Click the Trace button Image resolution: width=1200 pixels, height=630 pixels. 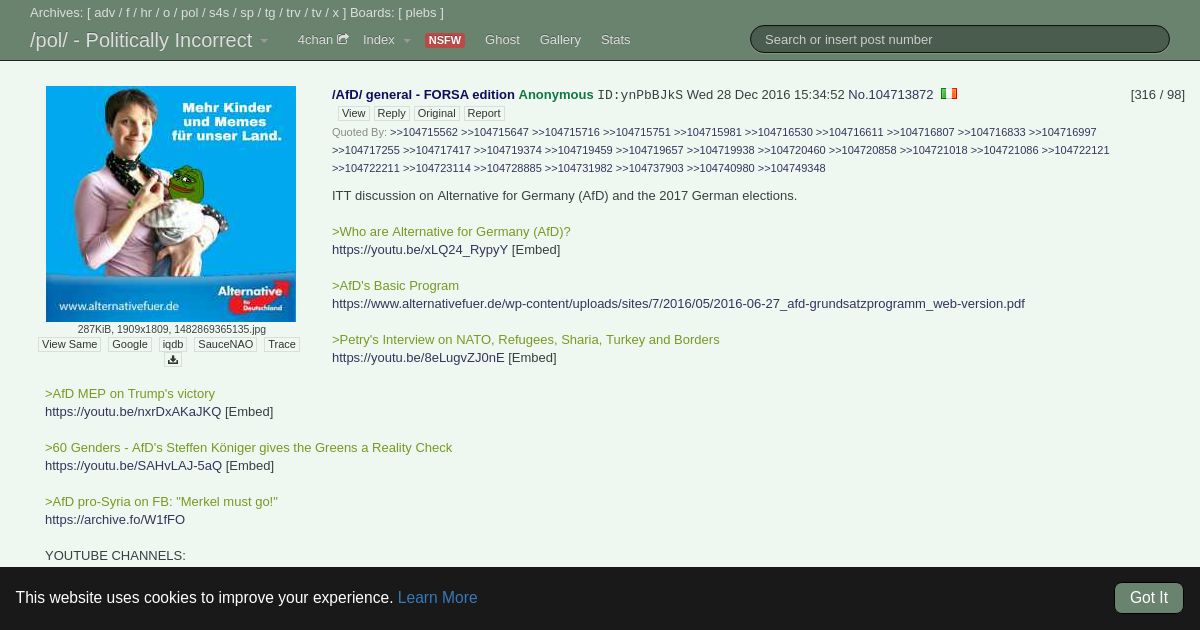[x=282, y=344]
